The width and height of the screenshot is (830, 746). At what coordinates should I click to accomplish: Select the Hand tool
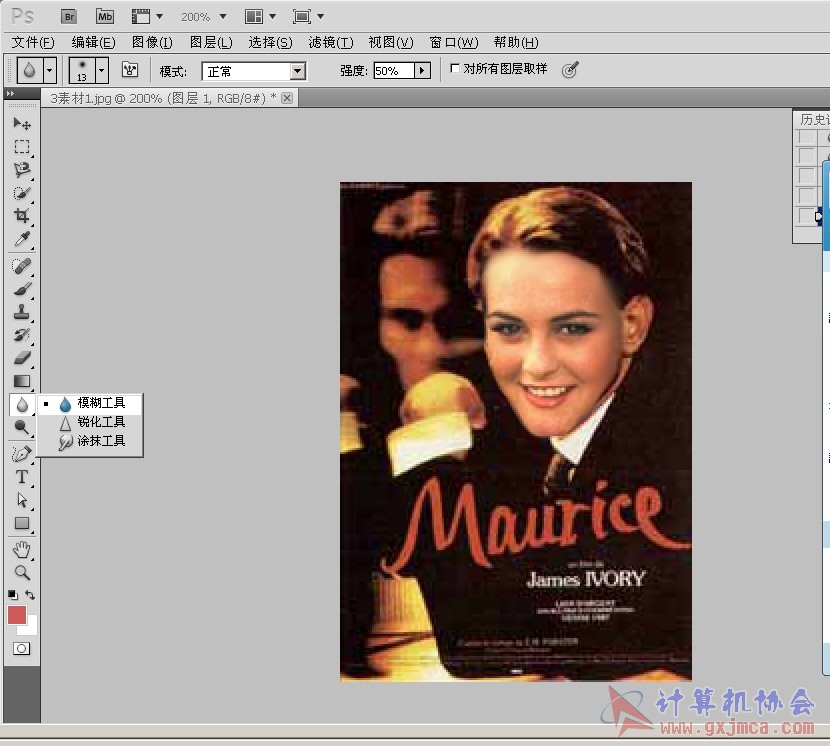[22, 550]
